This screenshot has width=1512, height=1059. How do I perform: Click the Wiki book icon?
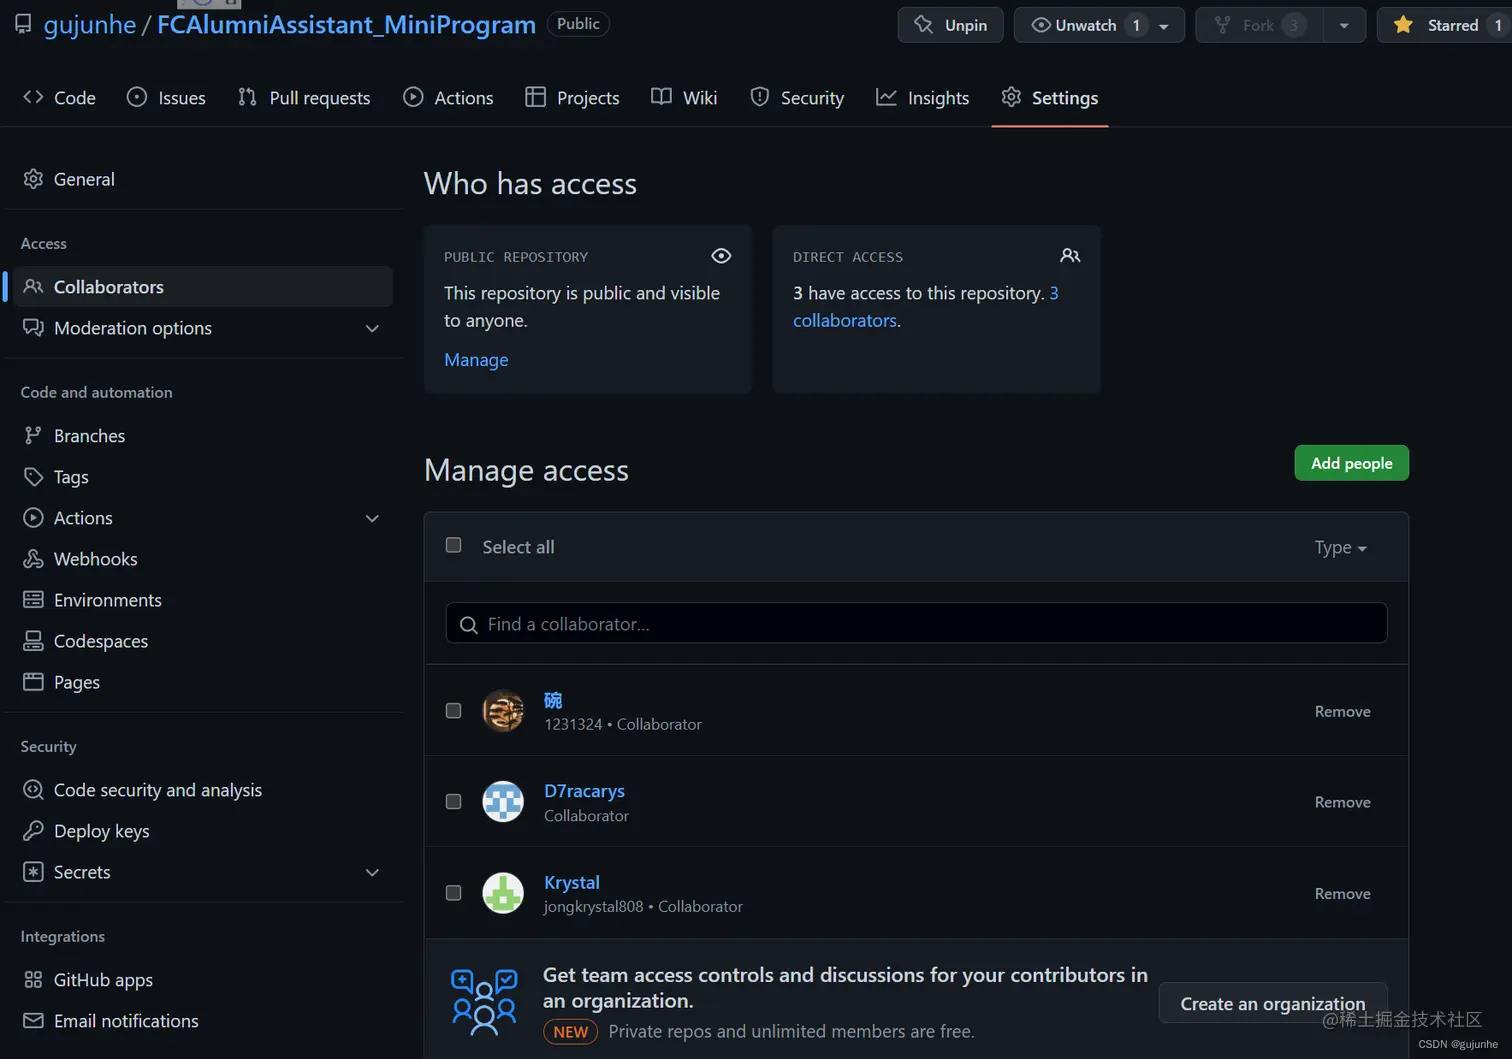pos(661,97)
